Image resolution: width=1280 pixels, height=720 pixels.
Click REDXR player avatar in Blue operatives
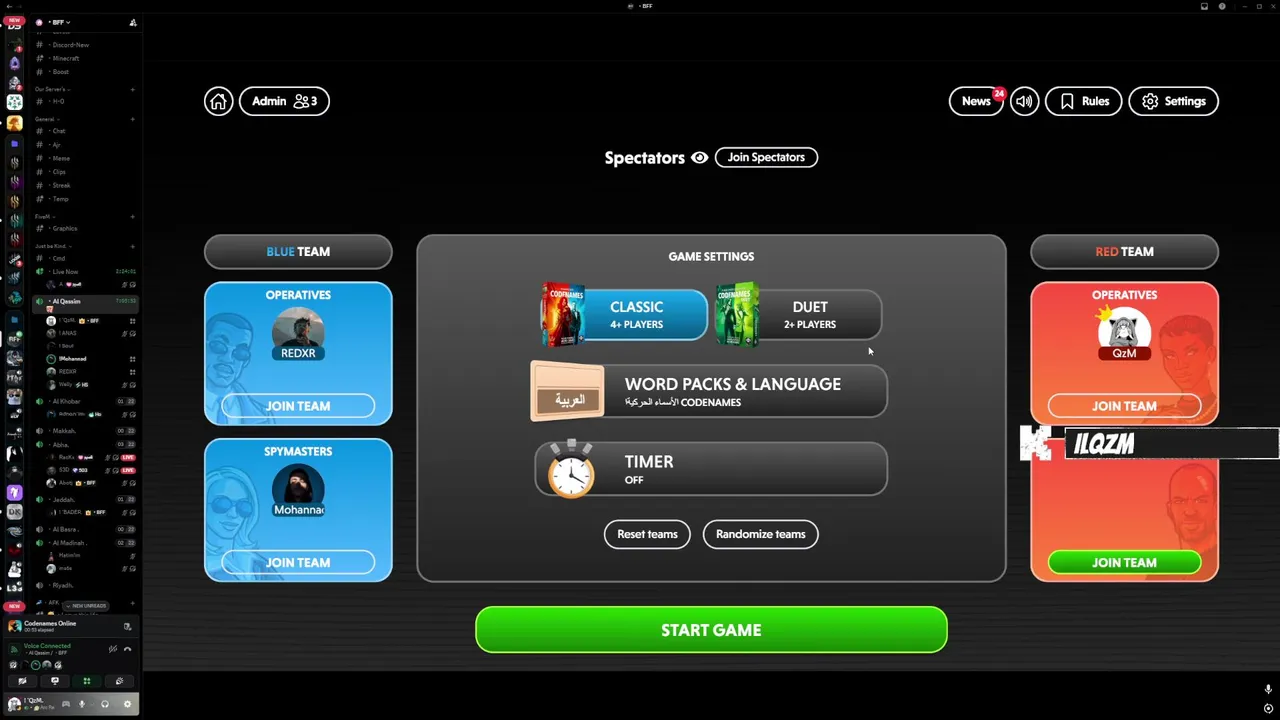298,331
